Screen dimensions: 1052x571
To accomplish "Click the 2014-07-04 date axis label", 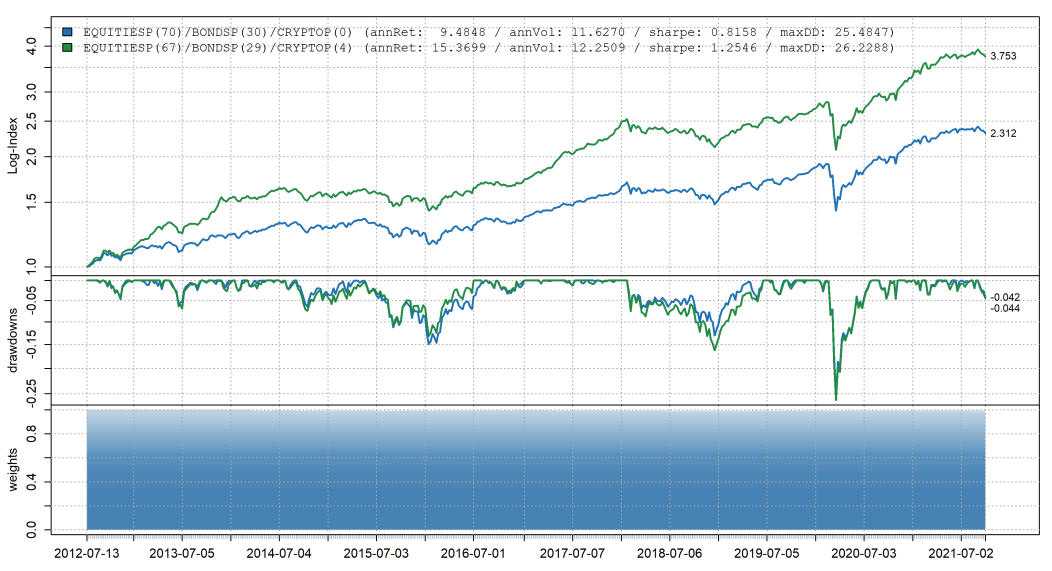I will point(278,551).
